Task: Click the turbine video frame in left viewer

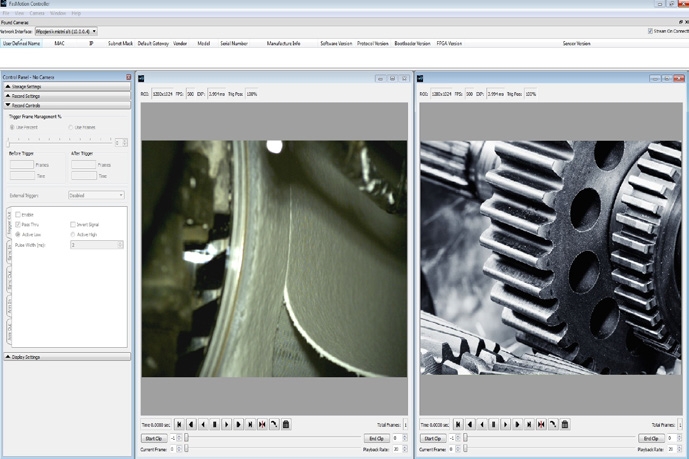Action: point(274,259)
